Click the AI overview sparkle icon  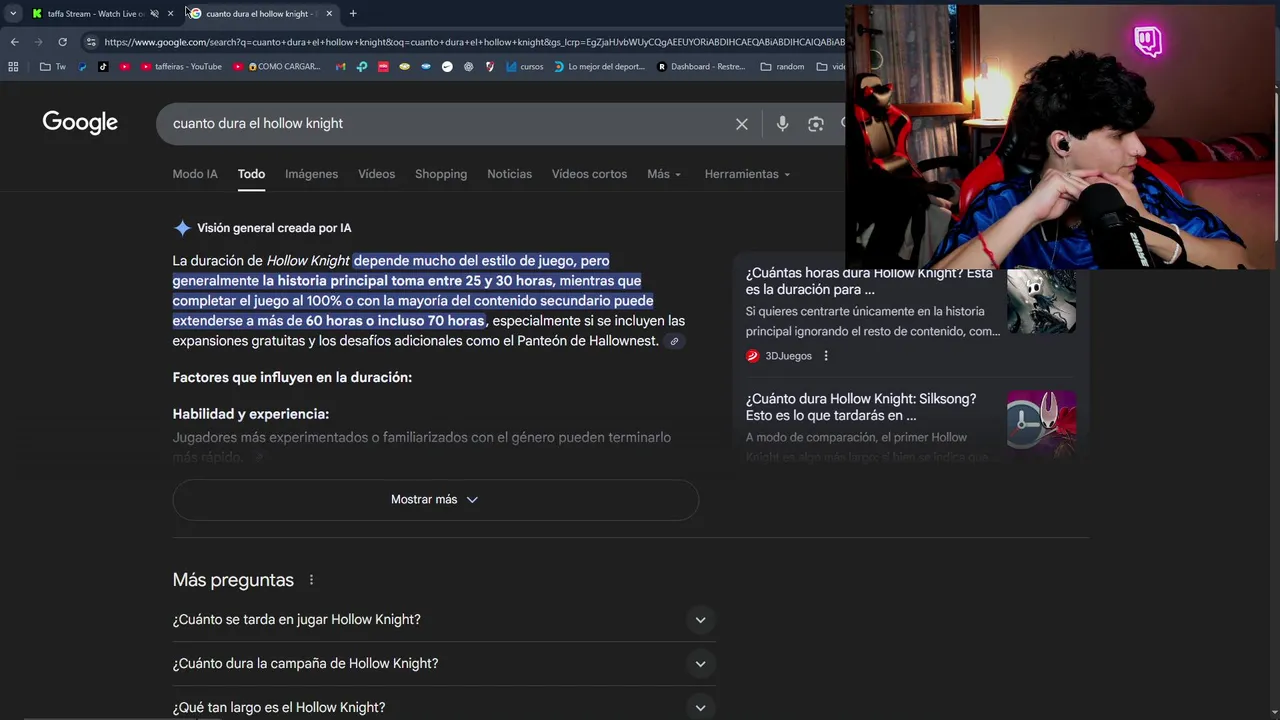pyautogui.click(x=182, y=228)
